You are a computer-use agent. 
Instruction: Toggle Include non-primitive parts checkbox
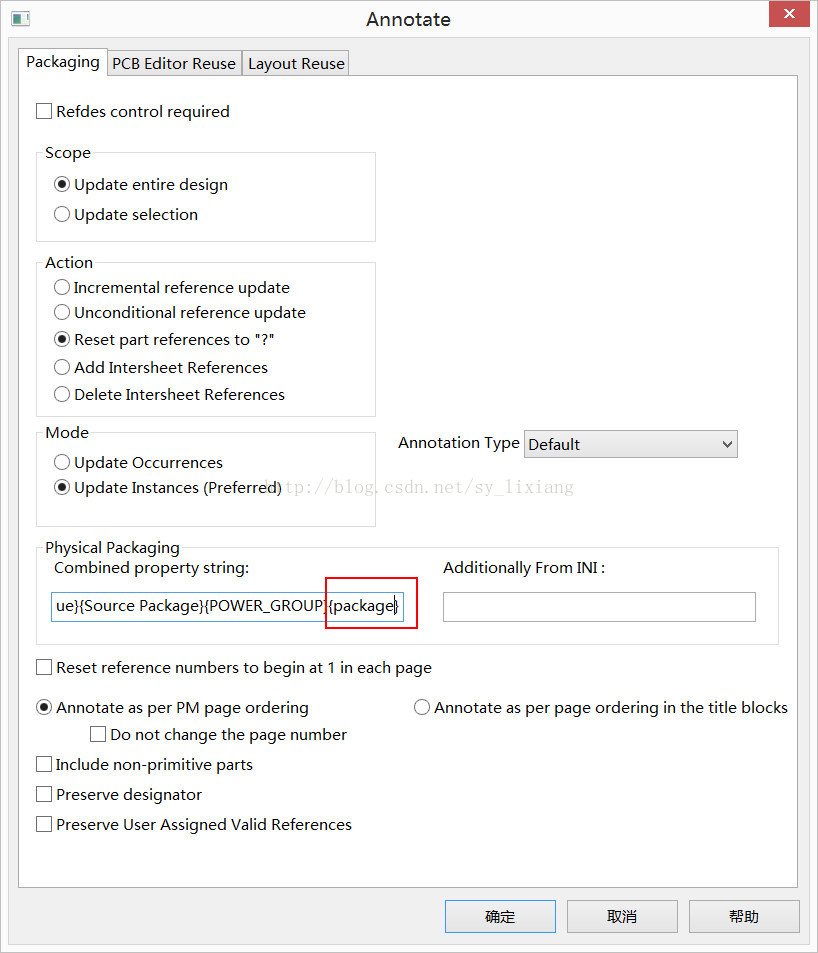44,764
